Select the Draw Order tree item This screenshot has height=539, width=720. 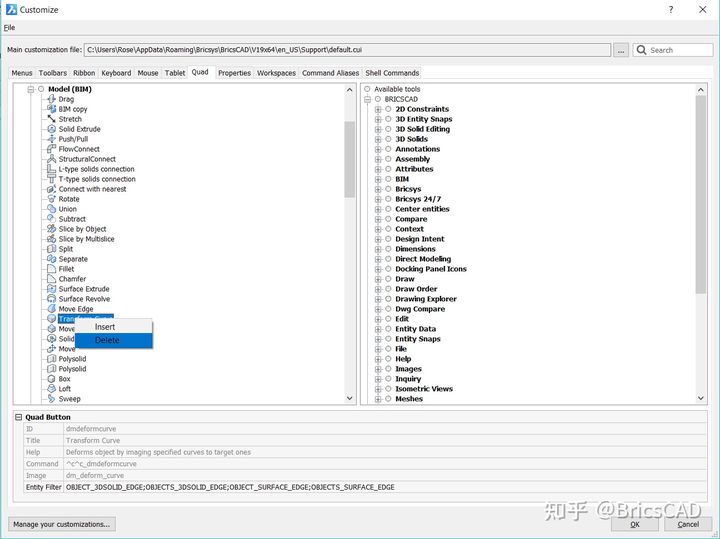click(416, 289)
